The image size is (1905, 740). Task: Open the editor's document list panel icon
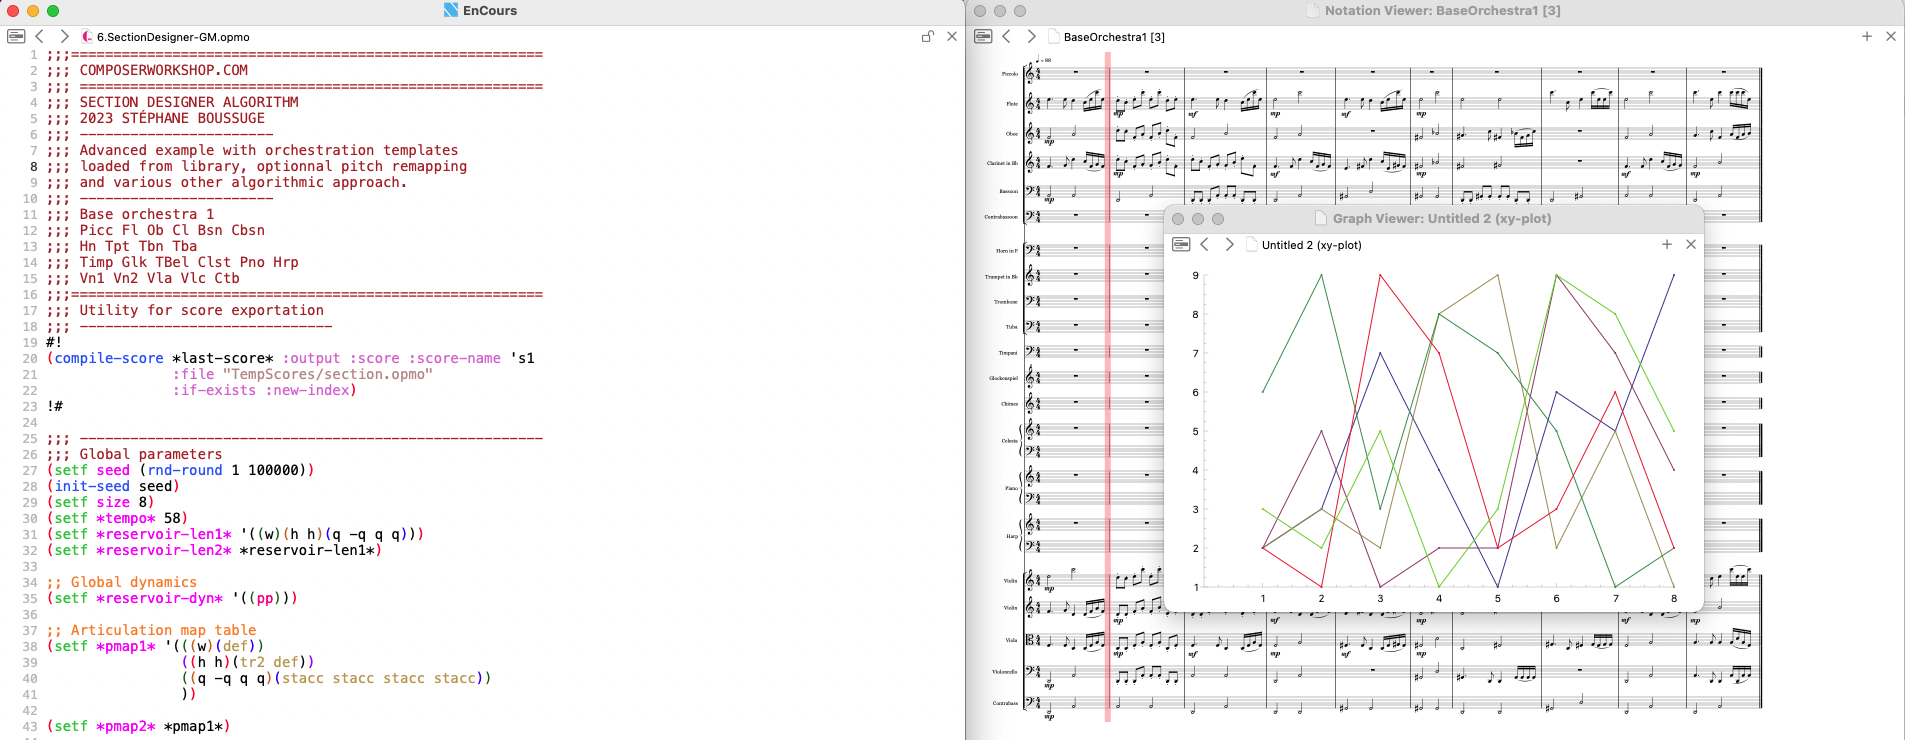[x=16, y=36]
